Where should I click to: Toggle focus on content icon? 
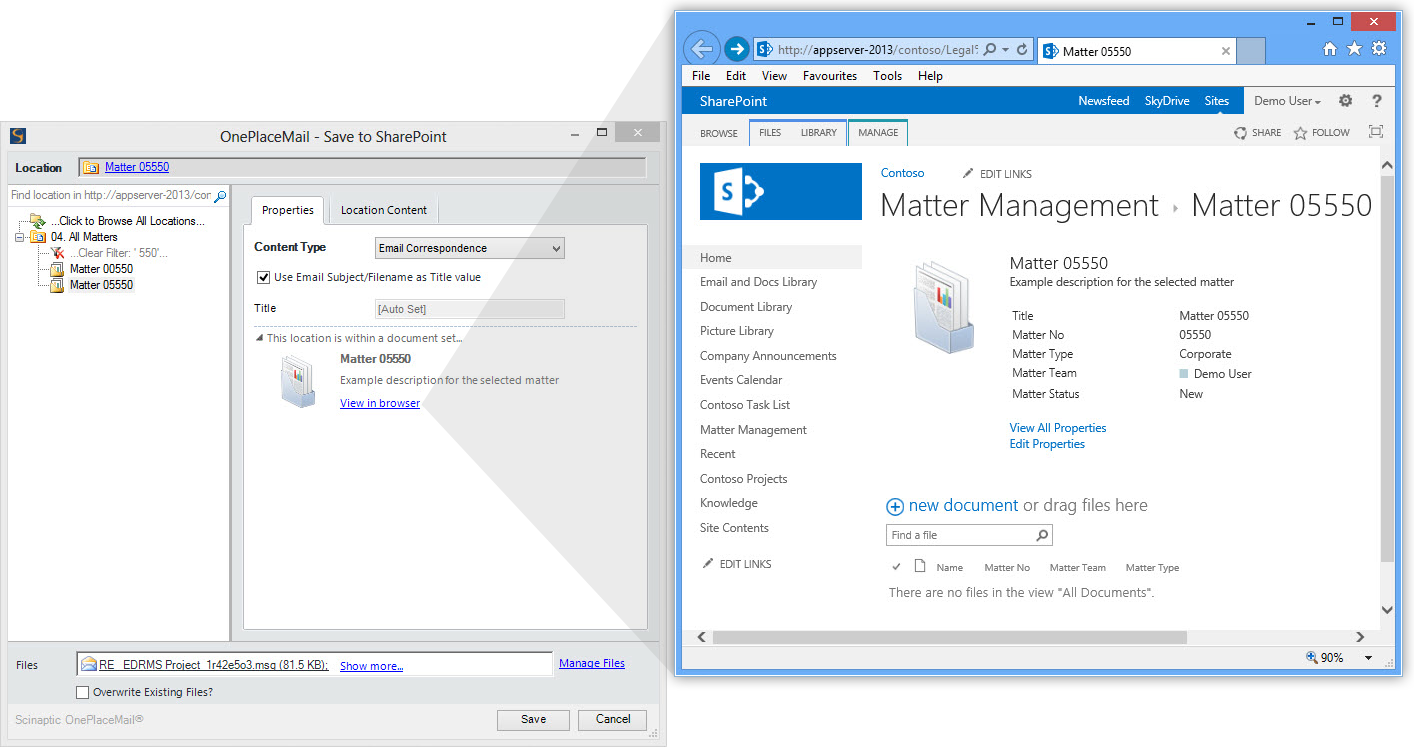click(x=1376, y=132)
